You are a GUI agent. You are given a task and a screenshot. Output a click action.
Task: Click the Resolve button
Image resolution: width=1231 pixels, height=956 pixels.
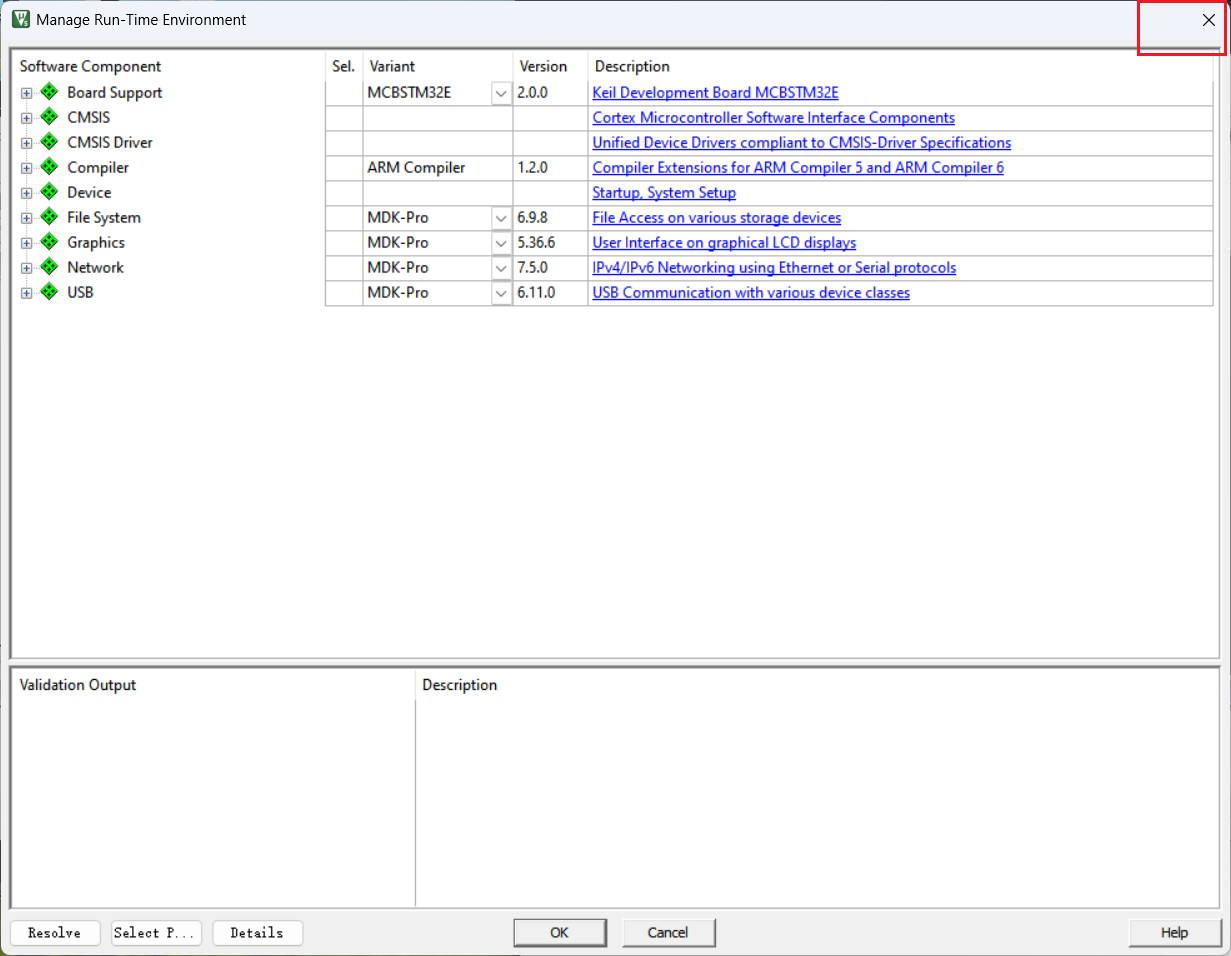point(55,933)
